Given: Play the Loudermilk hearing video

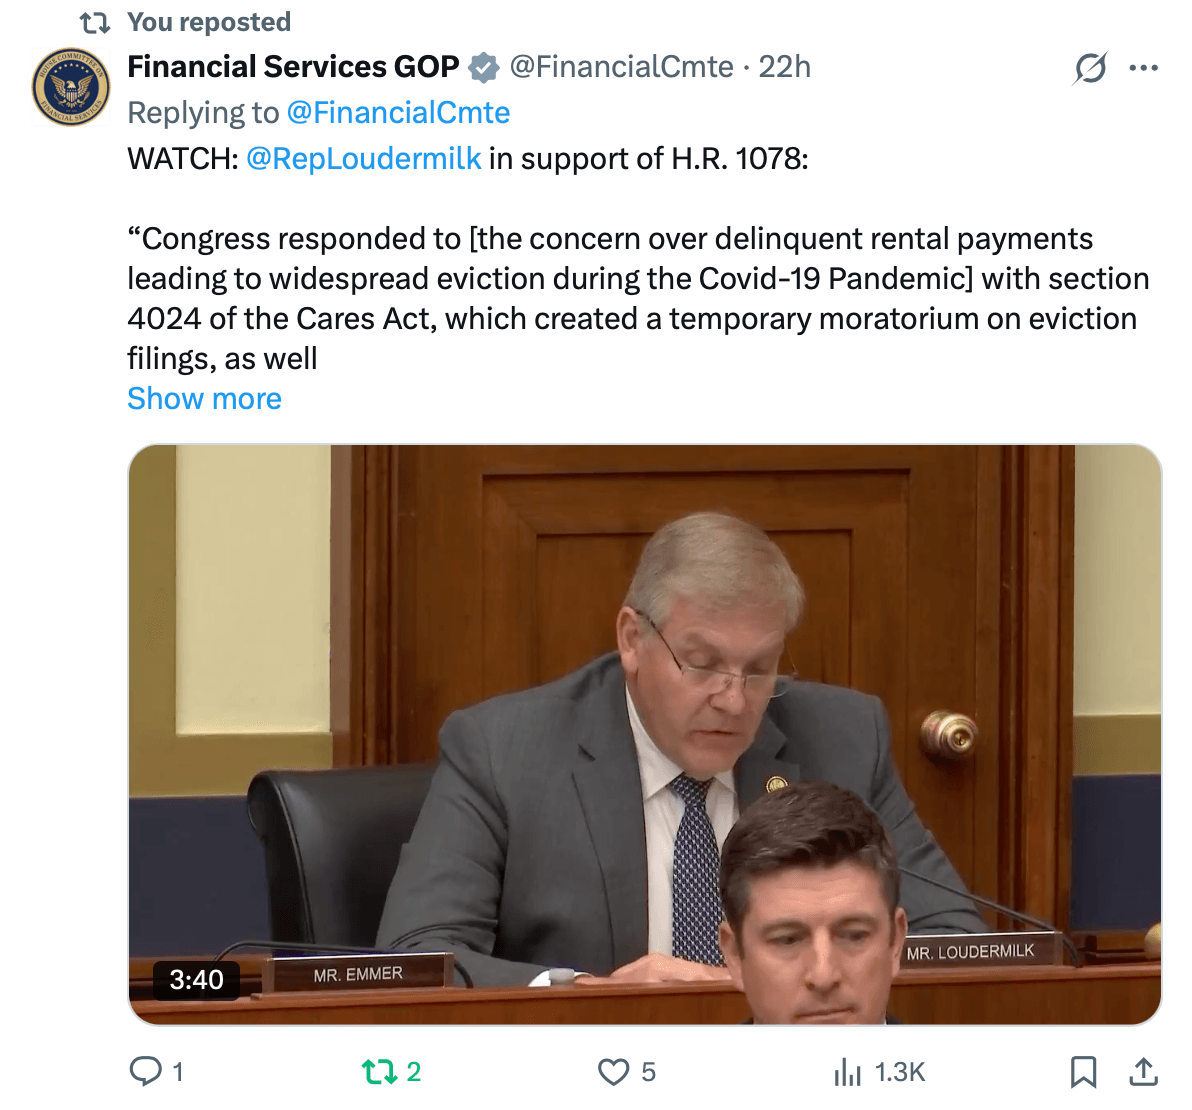Looking at the screenshot, I should point(645,734).
